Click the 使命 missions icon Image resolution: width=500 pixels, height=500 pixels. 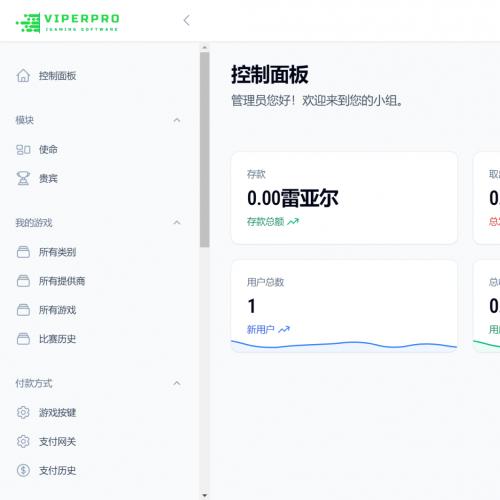(x=23, y=150)
